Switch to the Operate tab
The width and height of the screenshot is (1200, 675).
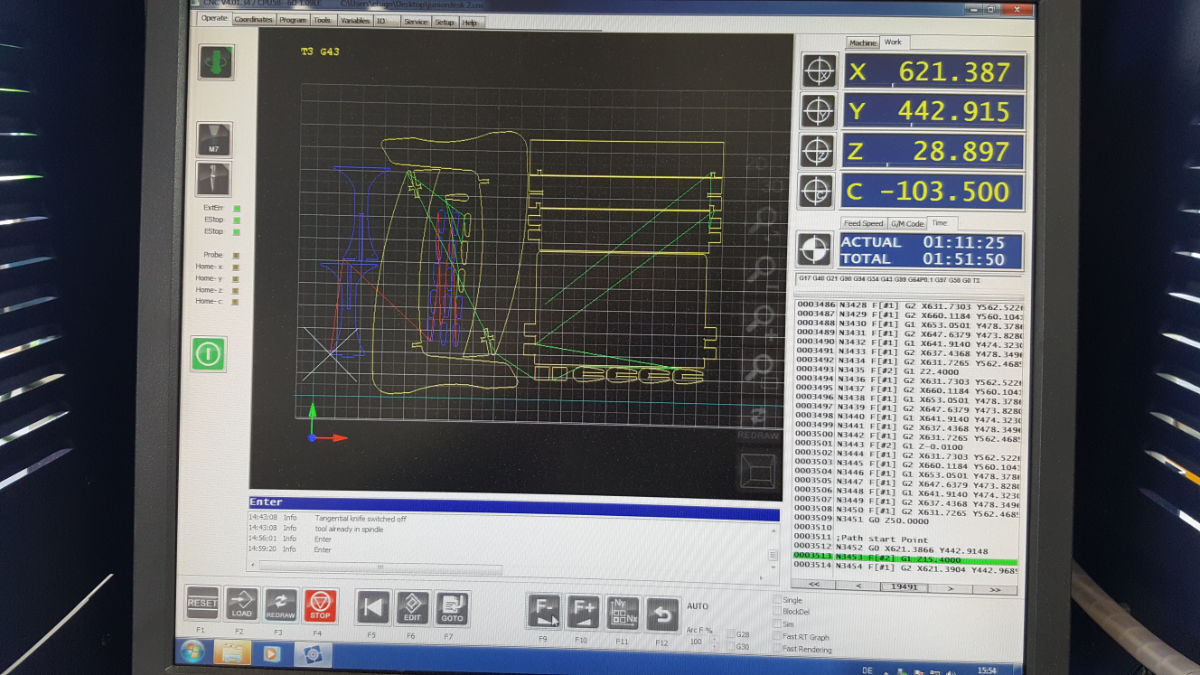(214, 18)
